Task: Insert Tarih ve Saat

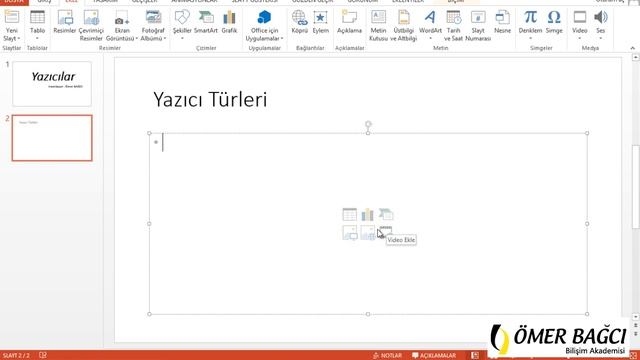Action: pyautogui.click(x=453, y=26)
